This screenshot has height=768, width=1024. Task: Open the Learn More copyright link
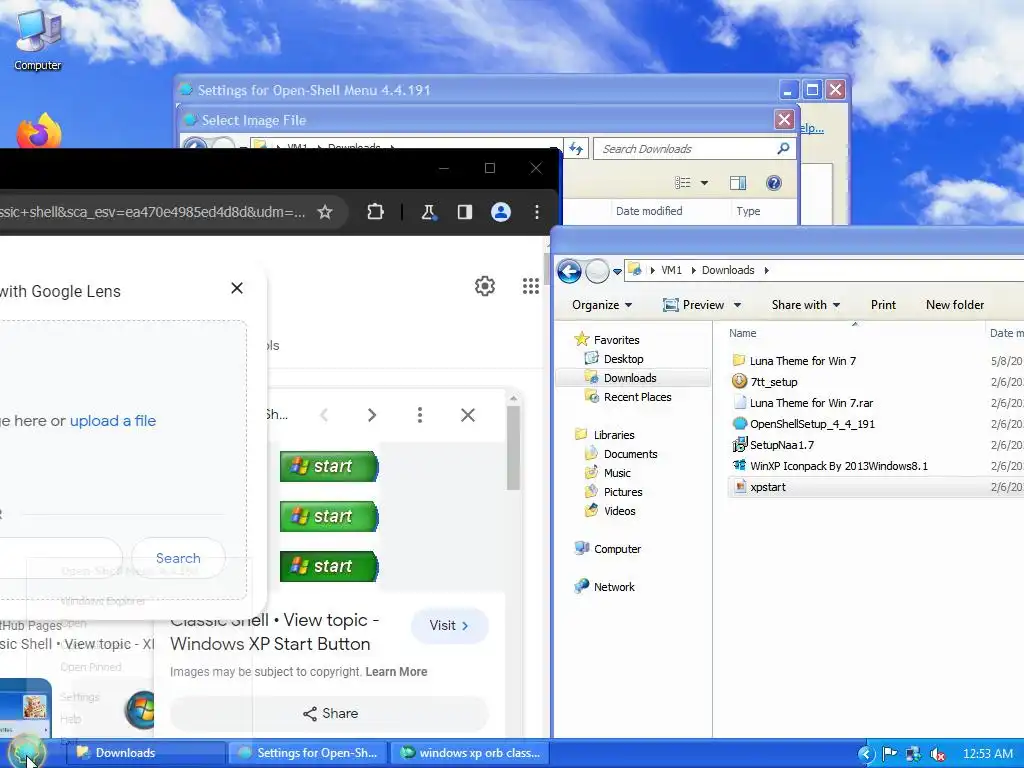pyautogui.click(x=396, y=671)
